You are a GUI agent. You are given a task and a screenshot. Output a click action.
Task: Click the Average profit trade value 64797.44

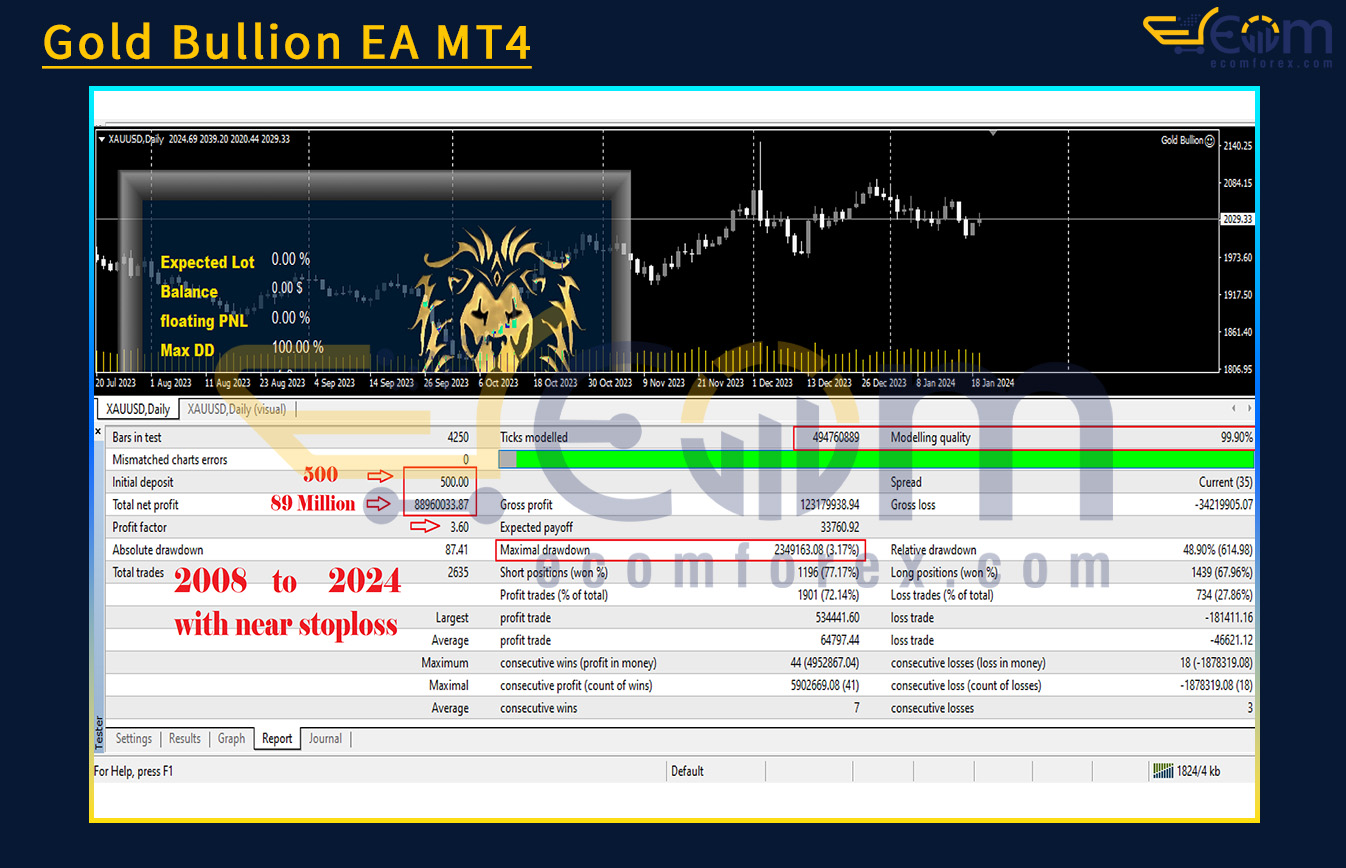pyautogui.click(x=840, y=640)
